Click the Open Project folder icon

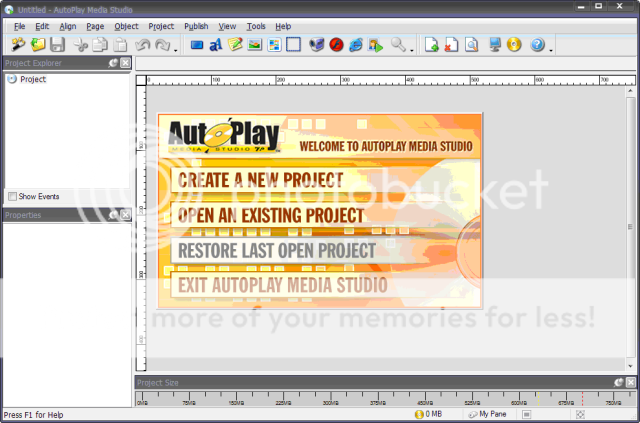pyautogui.click(x=38, y=45)
